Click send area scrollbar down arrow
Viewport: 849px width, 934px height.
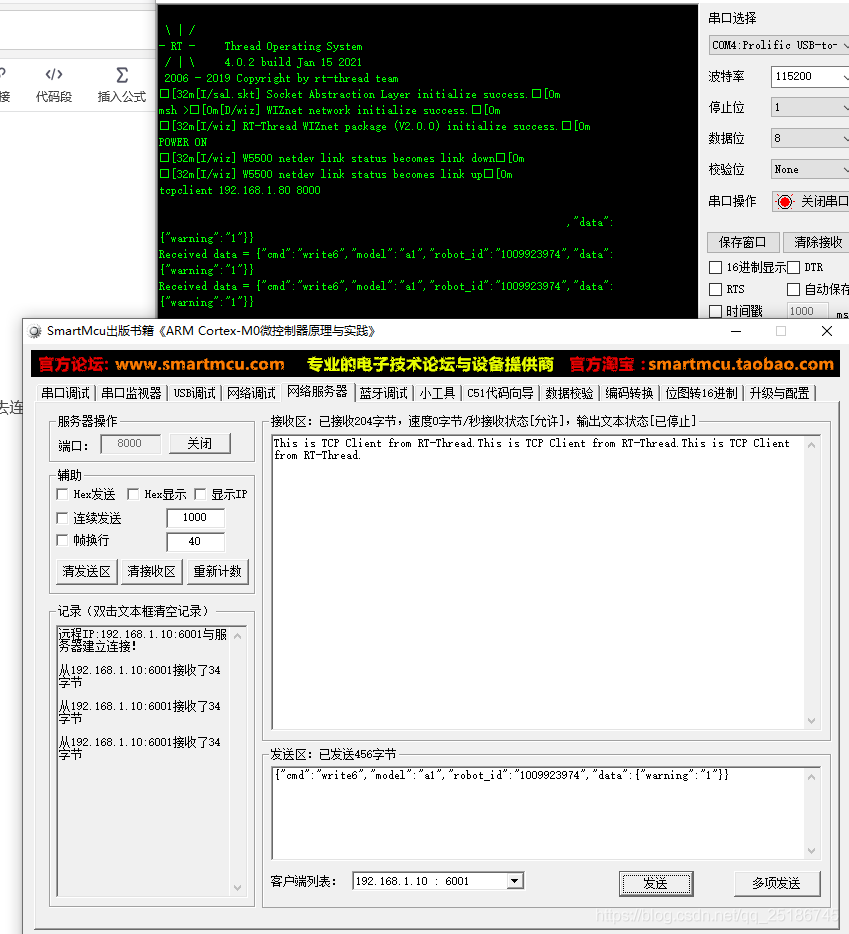811,851
